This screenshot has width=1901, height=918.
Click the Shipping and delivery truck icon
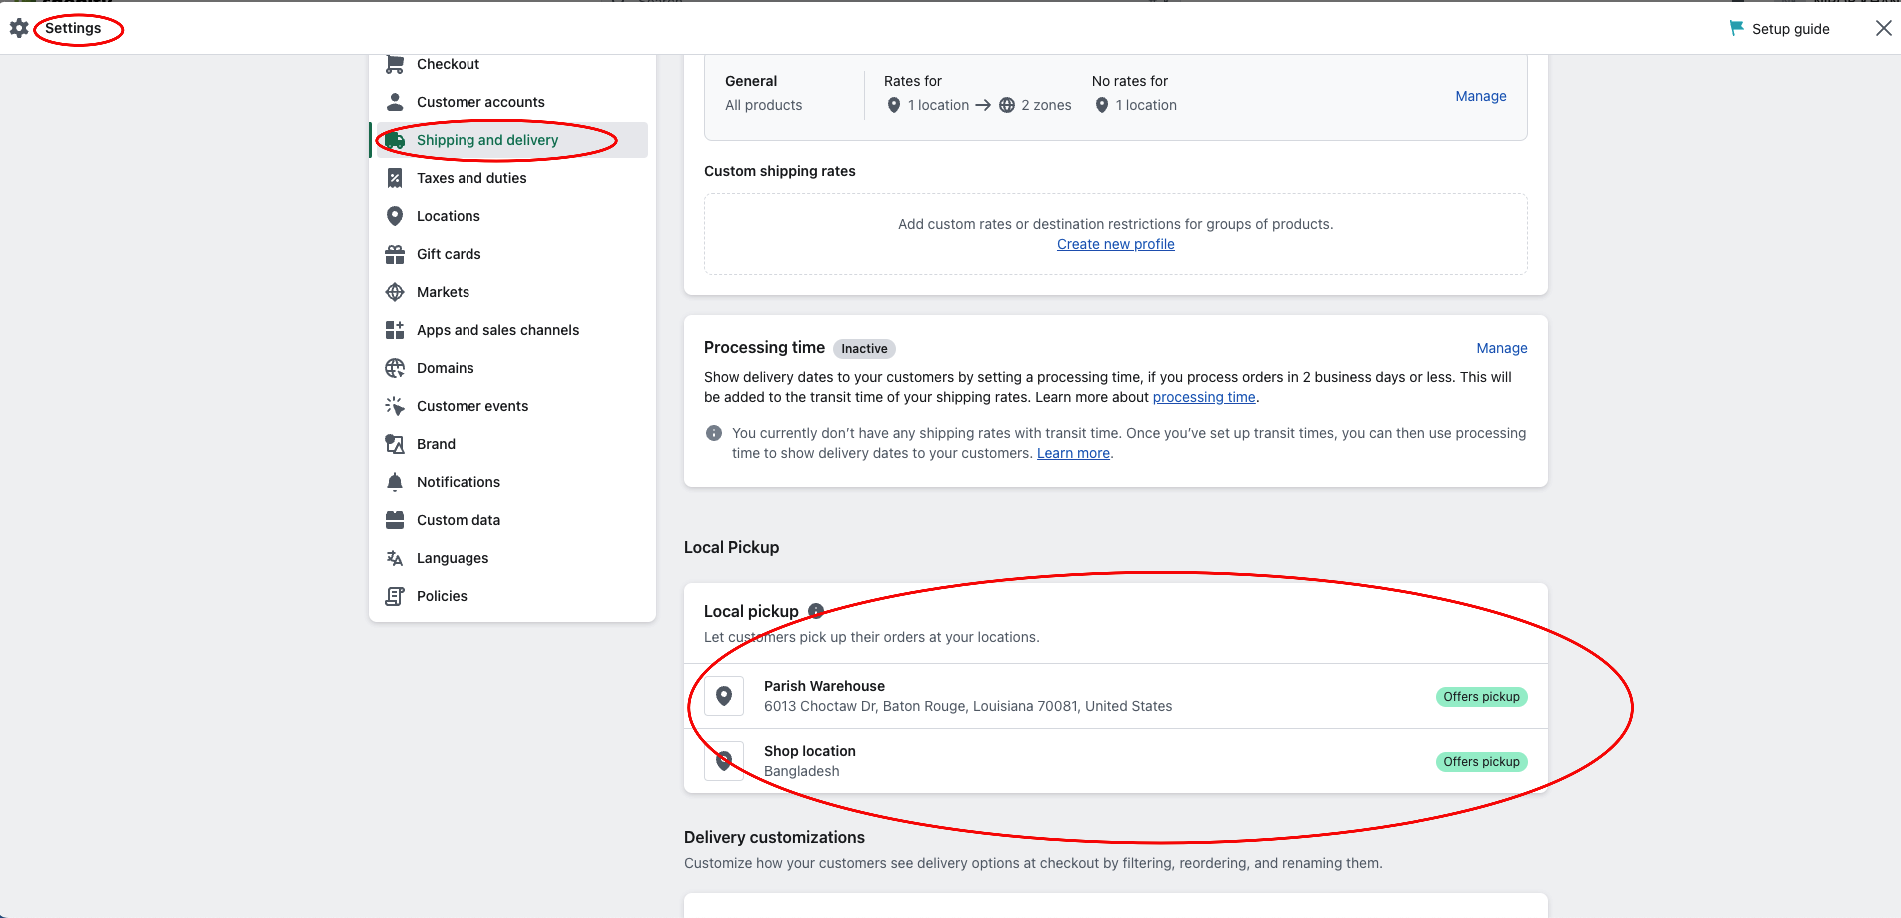395,140
